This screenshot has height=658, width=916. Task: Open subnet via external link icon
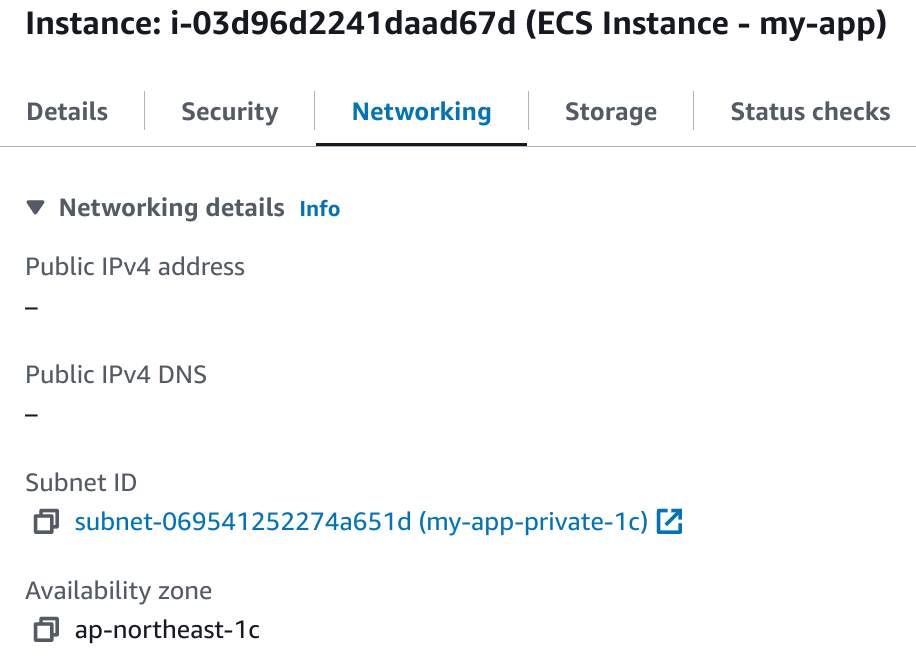669,521
